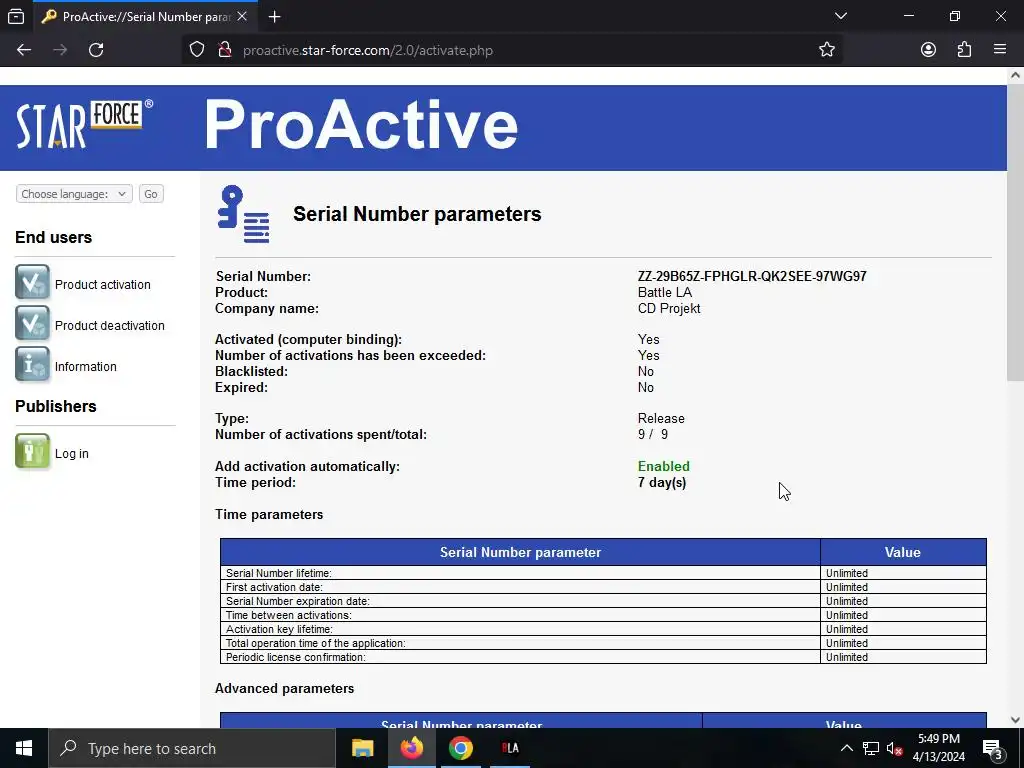Click the Advanced parameters heading
Image resolution: width=1024 pixels, height=768 pixels.
click(285, 688)
